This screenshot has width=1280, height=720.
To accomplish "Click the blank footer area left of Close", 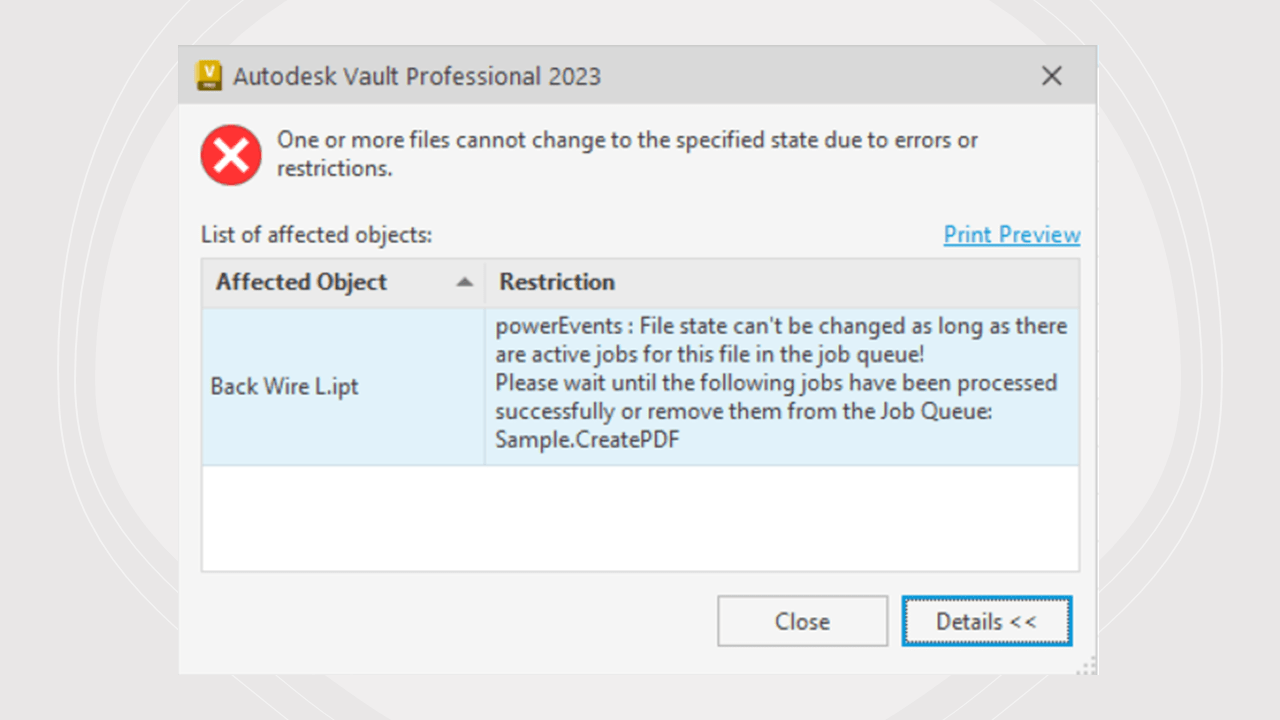I will [450, 621].
